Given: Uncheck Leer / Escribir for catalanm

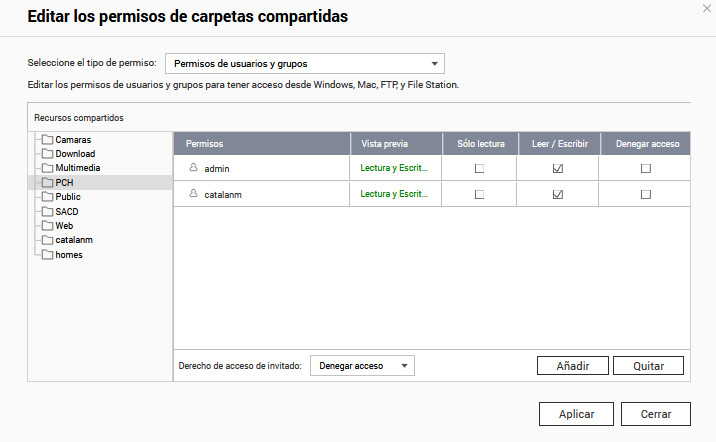Looking at the screenshot, I should pos(558,194).
